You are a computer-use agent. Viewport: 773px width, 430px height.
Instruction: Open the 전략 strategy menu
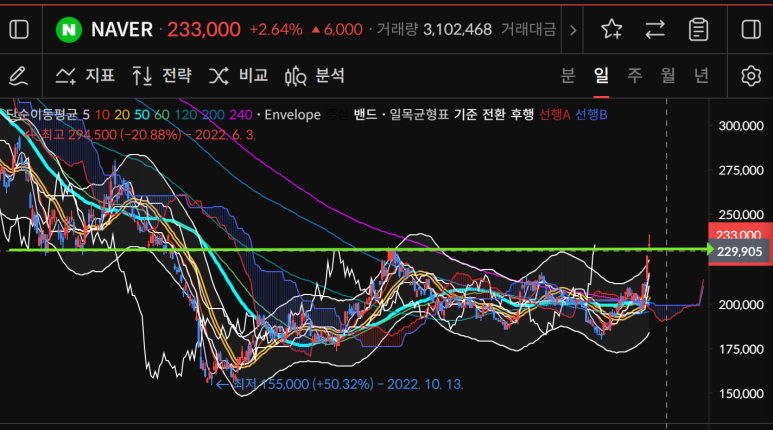tap(162, 76)
